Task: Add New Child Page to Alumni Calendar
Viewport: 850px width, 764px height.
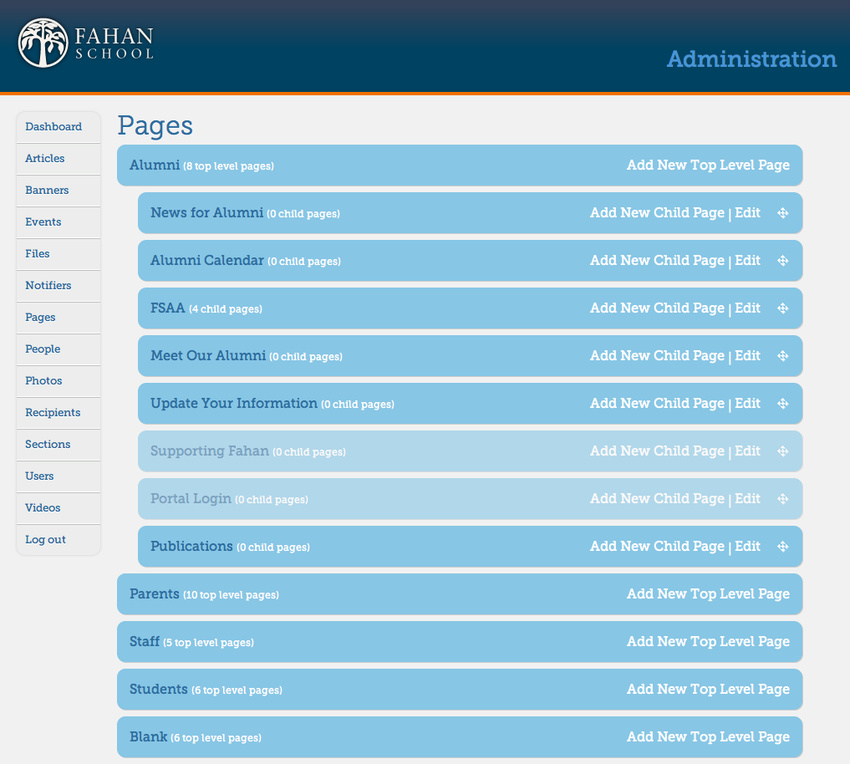Action: 657,261
